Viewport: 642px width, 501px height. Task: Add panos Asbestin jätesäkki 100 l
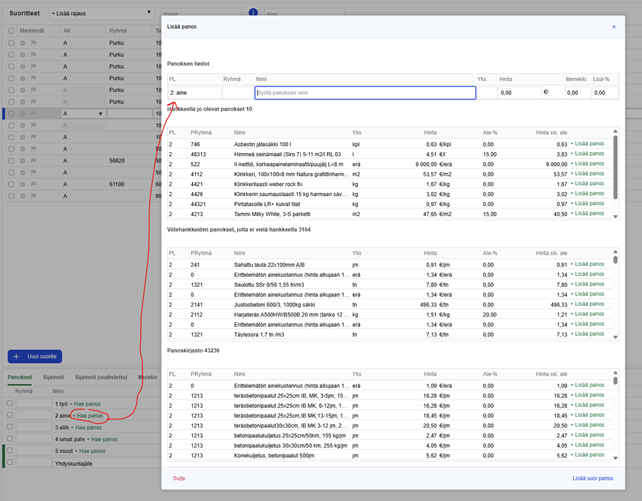pyautogui.click(x=588, y=144)
